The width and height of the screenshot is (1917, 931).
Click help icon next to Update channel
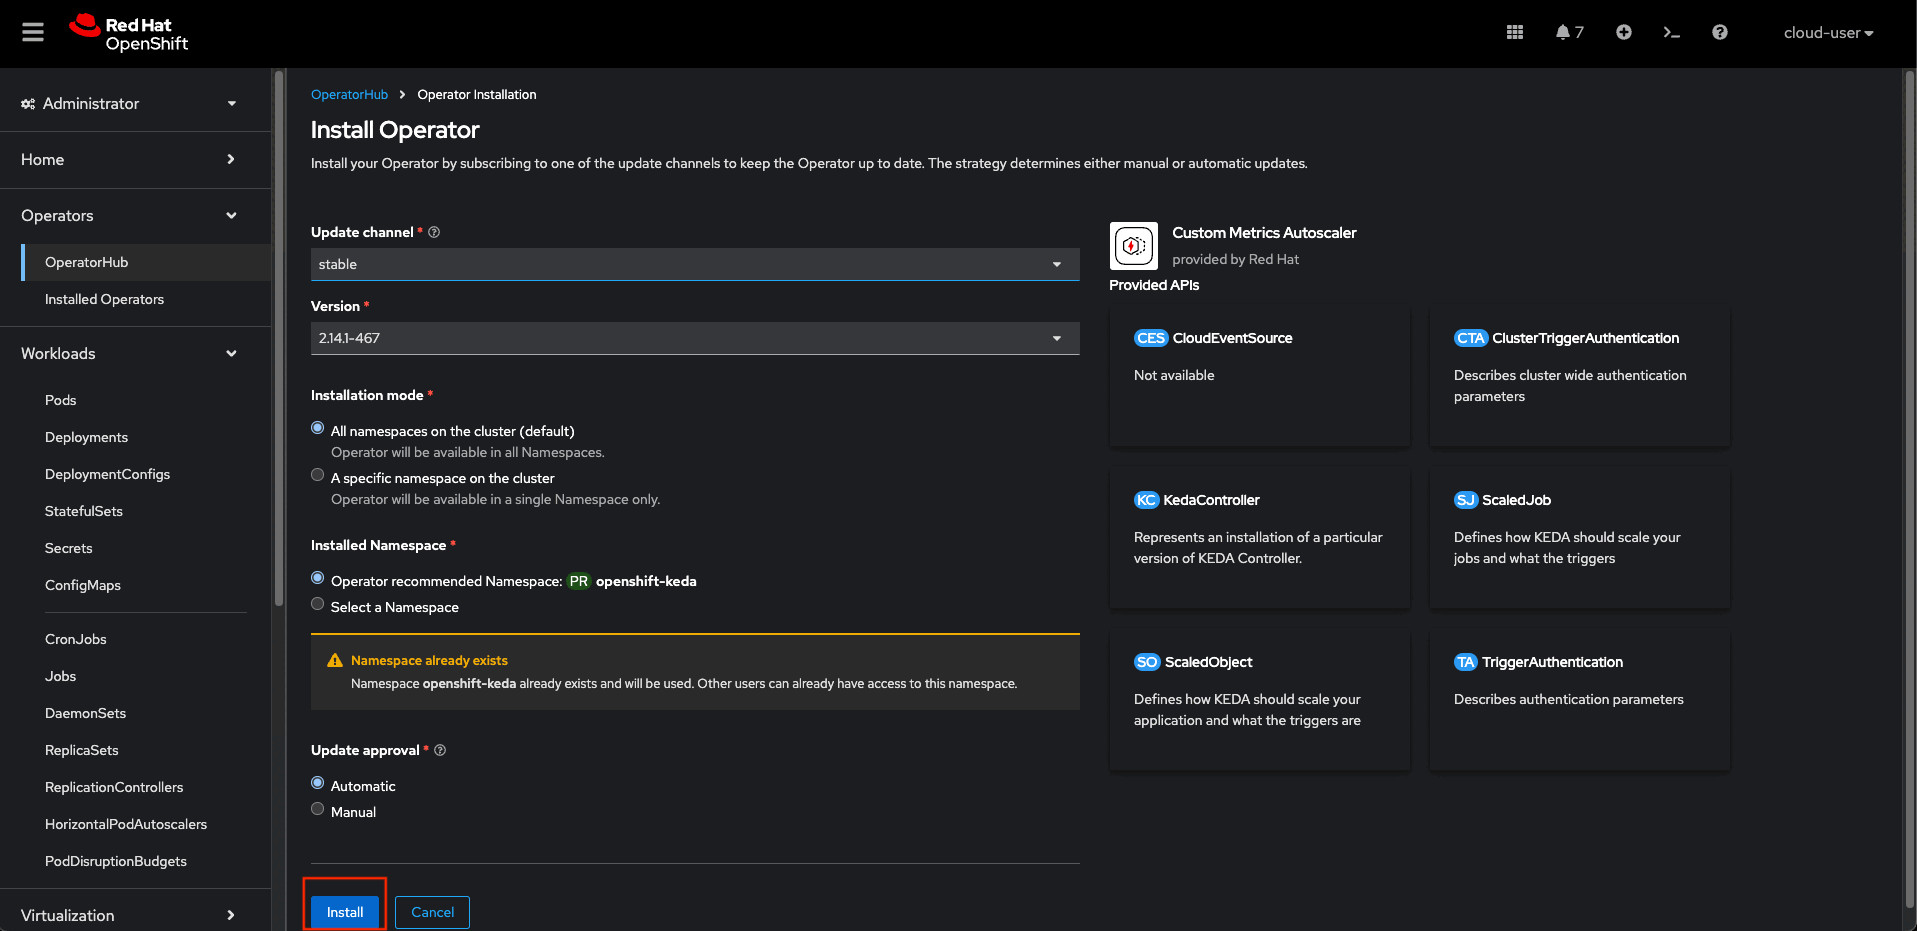click(x=434, y=232)
